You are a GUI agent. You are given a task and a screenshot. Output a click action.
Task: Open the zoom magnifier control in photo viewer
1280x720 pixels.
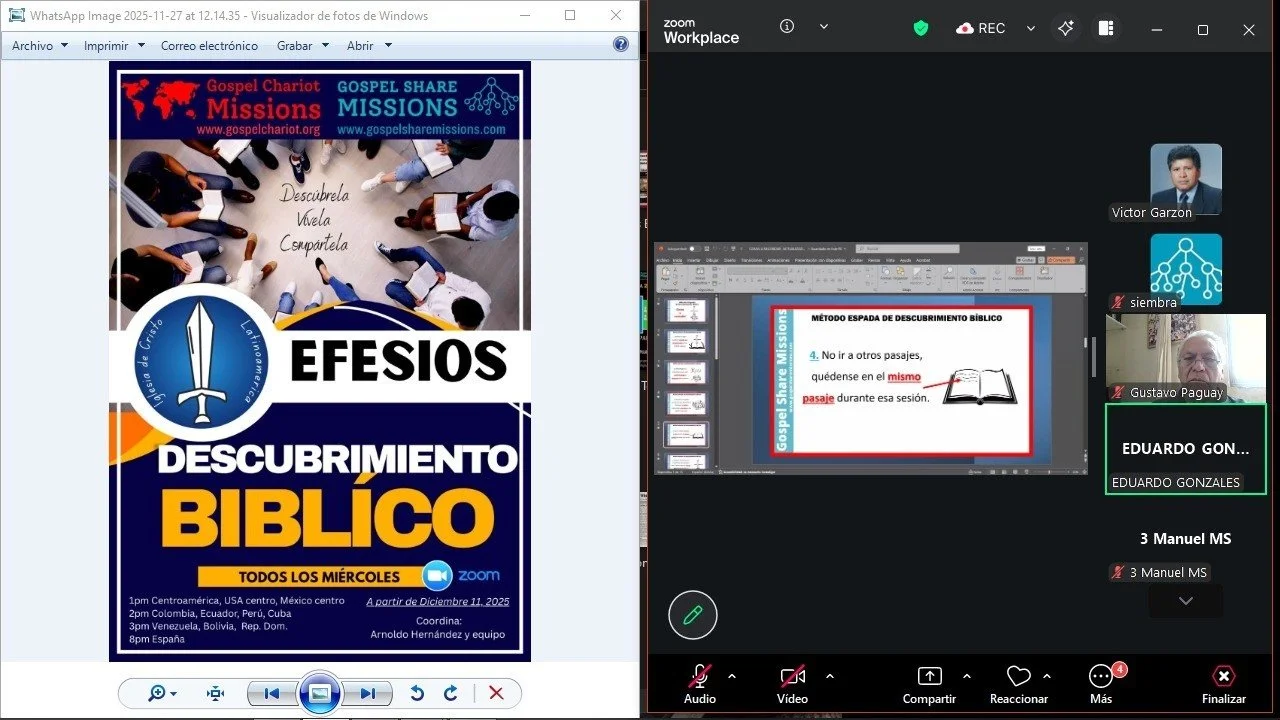[x=162, y=693]
